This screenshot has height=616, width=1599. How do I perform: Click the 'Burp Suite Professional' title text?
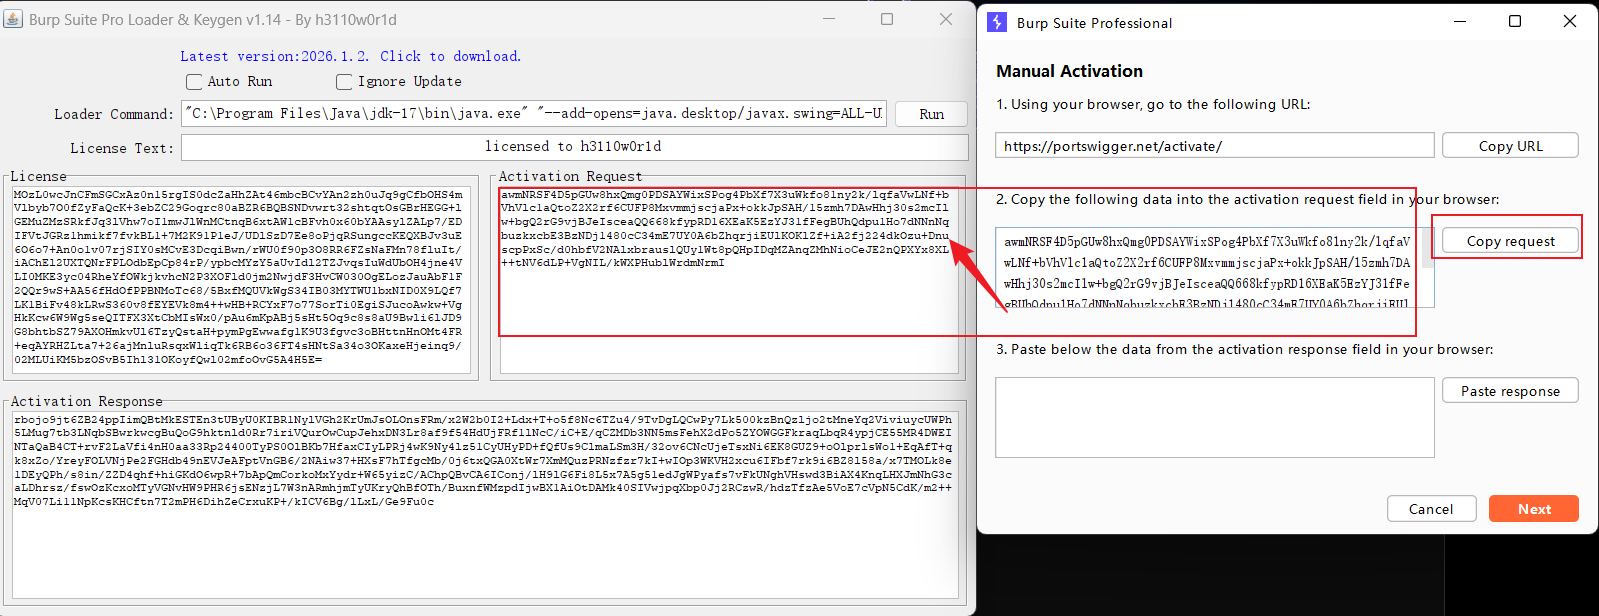click(x=1094, y=23)
